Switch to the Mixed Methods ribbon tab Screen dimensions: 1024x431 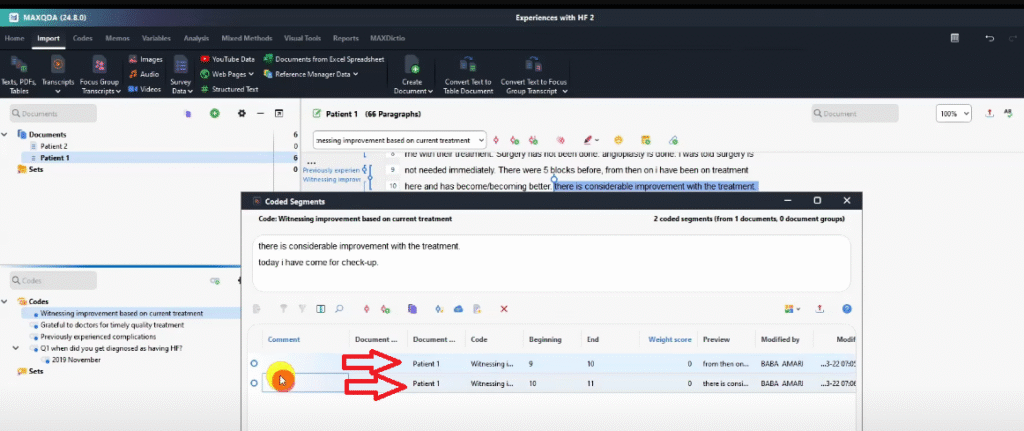tap(248, 39)
